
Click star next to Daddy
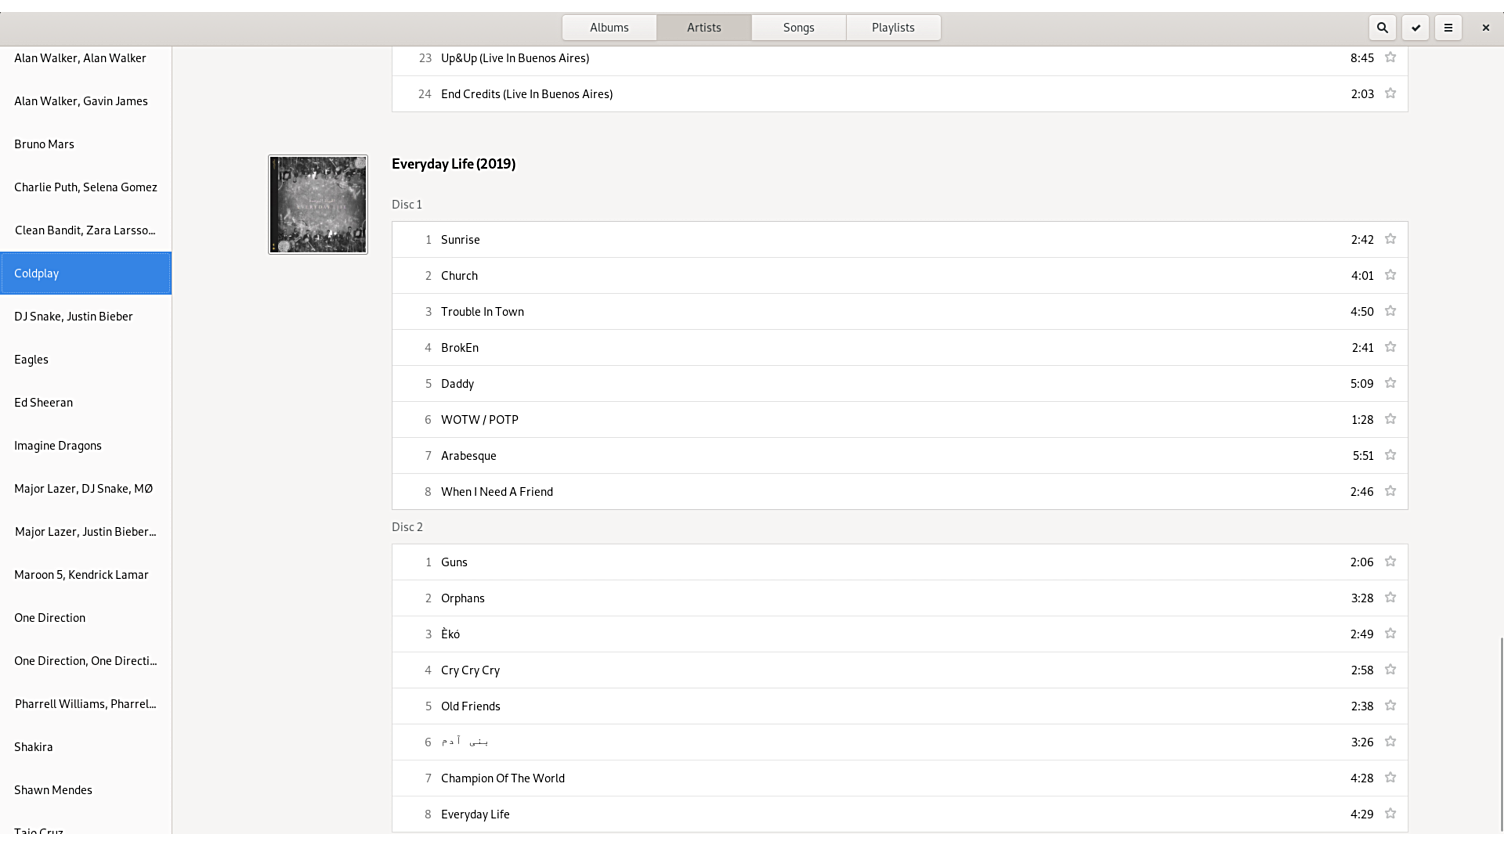pos(1390,384)
